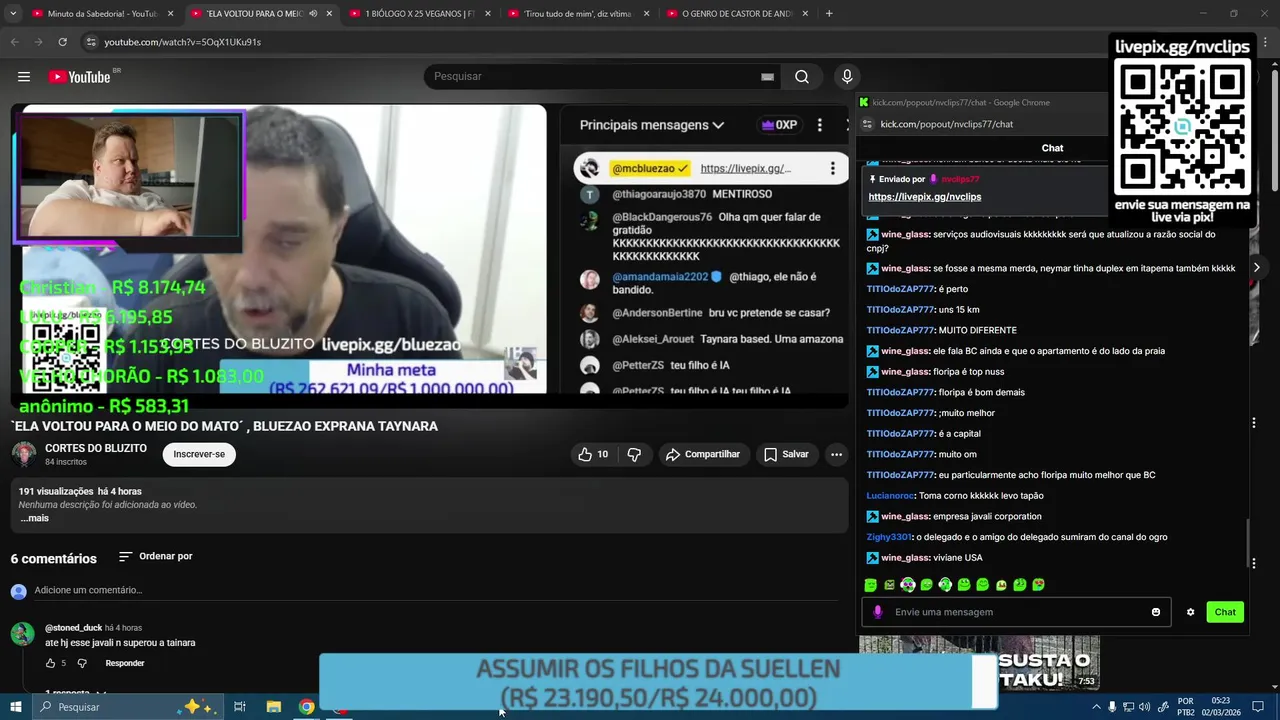Screen dimensions: 1280x720
Task: Open the on-screen keyboard icon in search
Action: [x=767, y=77]
